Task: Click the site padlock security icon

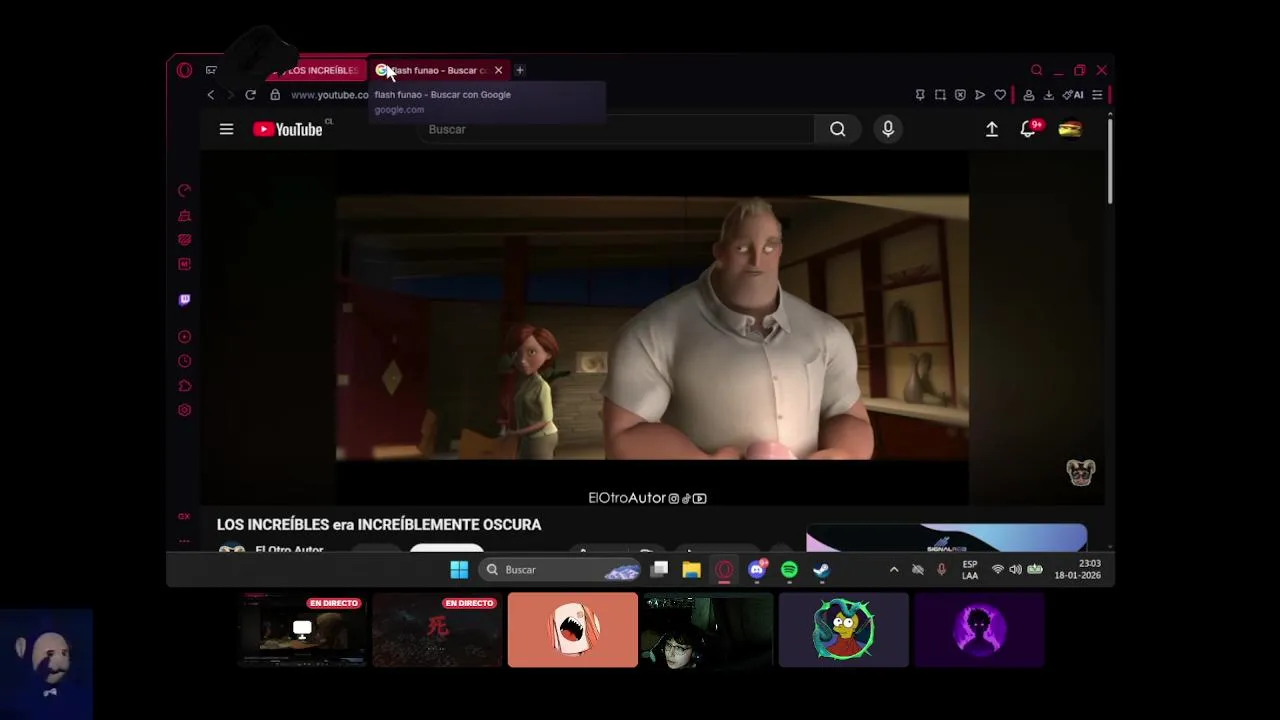Action: tap(275, 95)
